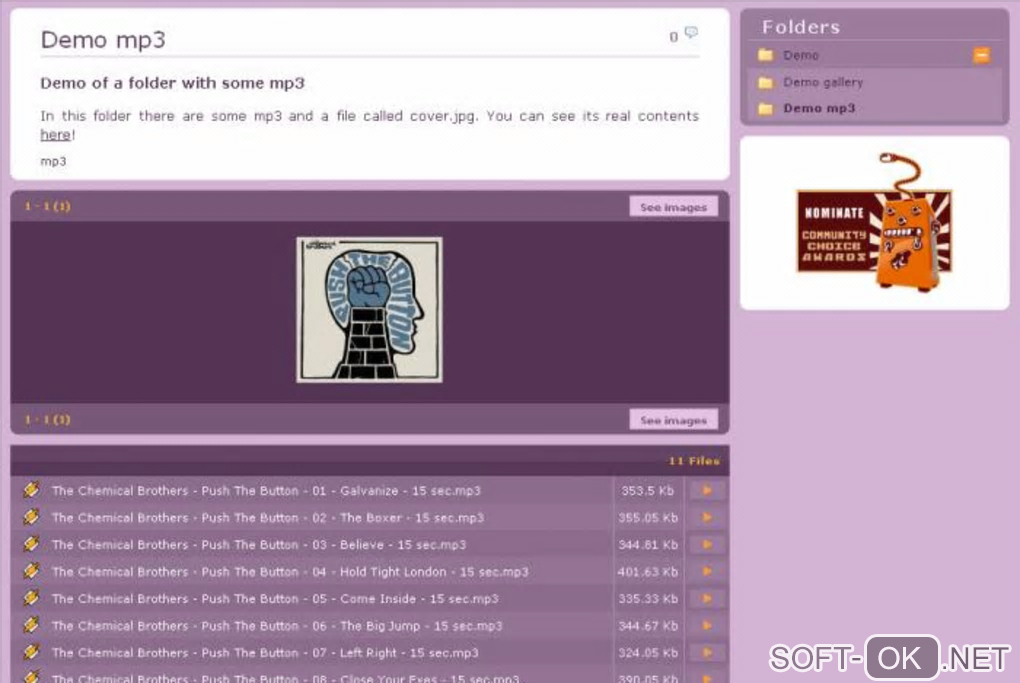1020x683 pixels.
Task: Click the '11 Files' count label
Action: [694, 461]
